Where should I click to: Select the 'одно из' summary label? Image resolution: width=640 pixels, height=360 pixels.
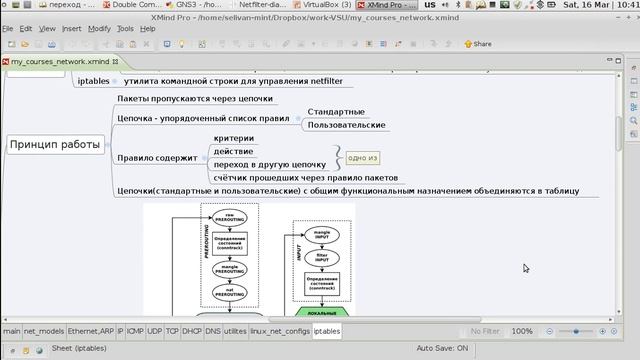[x=363, y=158]
